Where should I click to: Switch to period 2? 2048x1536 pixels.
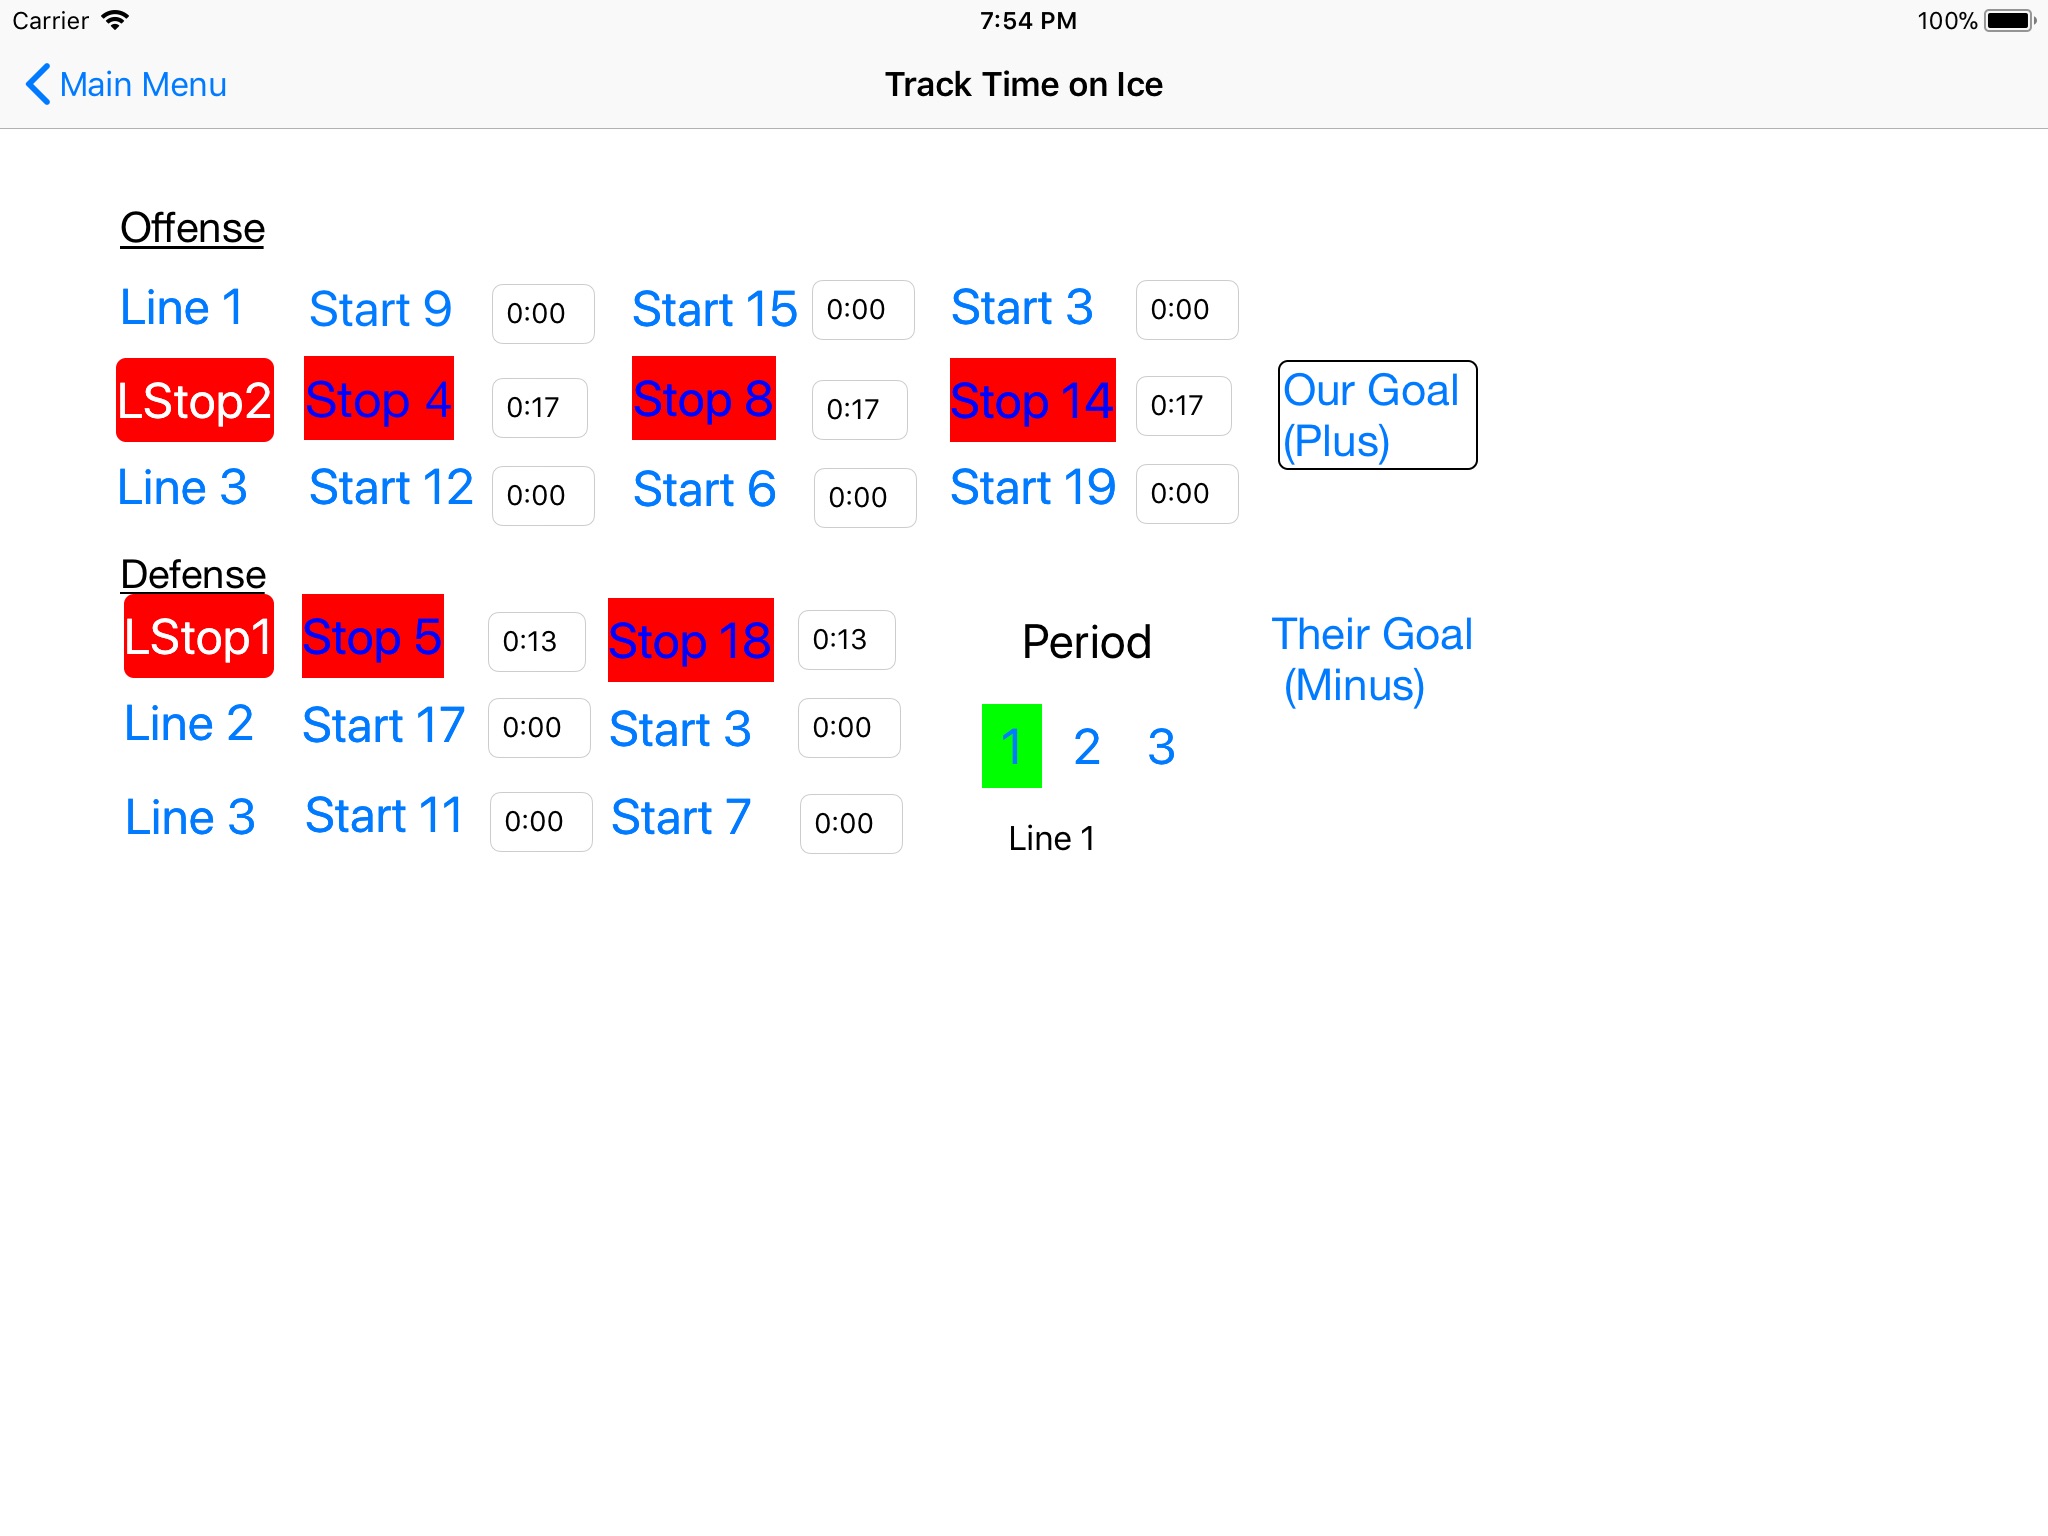coord(1084,744)
